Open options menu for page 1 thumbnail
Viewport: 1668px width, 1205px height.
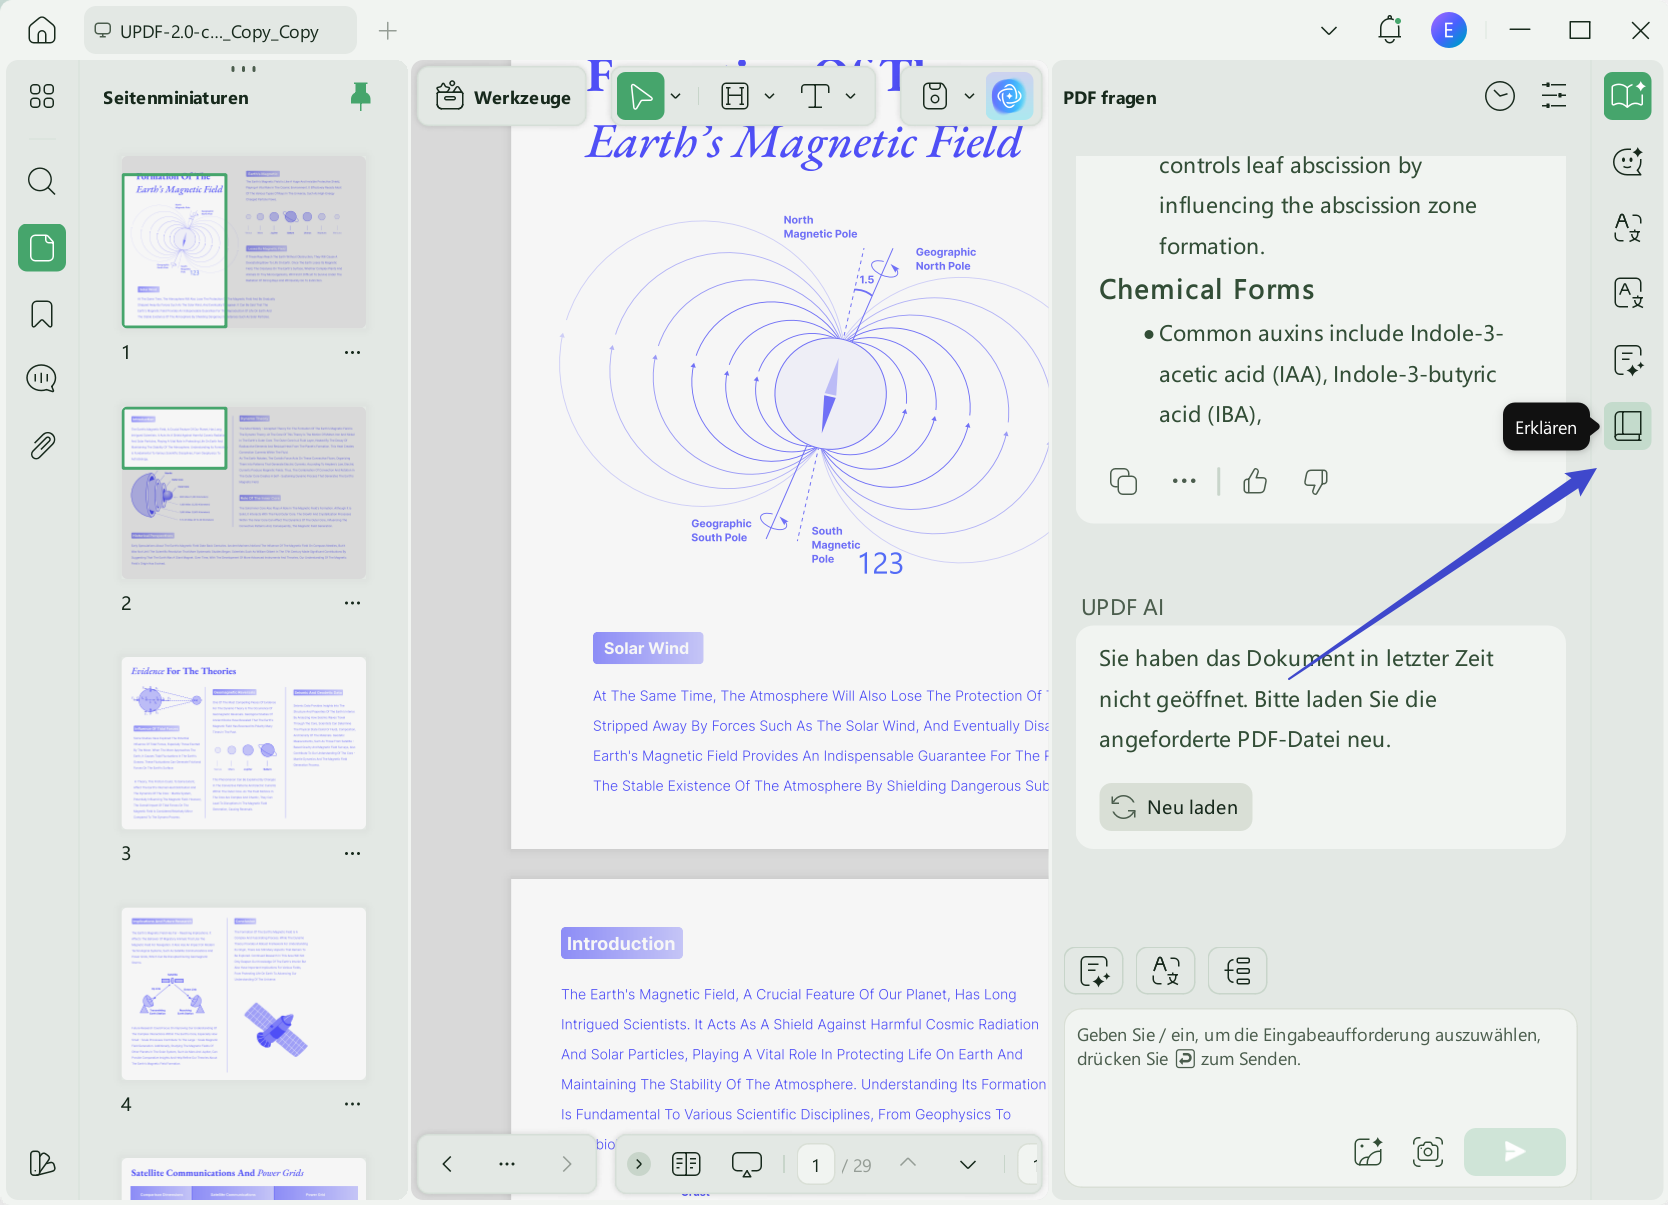pos(352,353)
